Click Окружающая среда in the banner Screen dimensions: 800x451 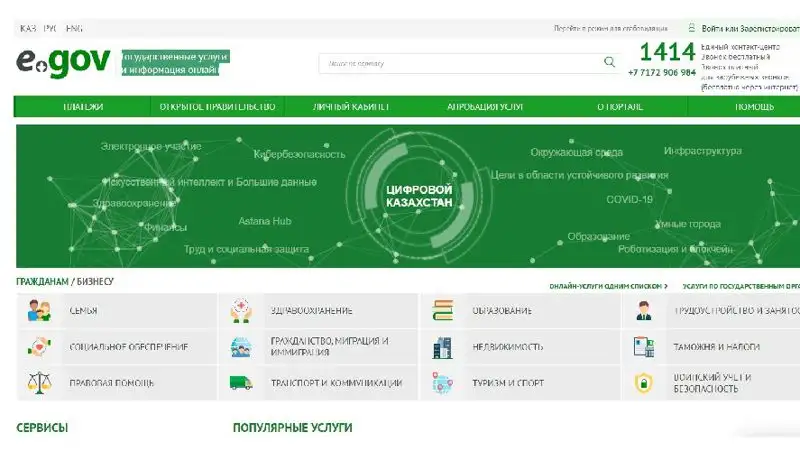(577, 152)
